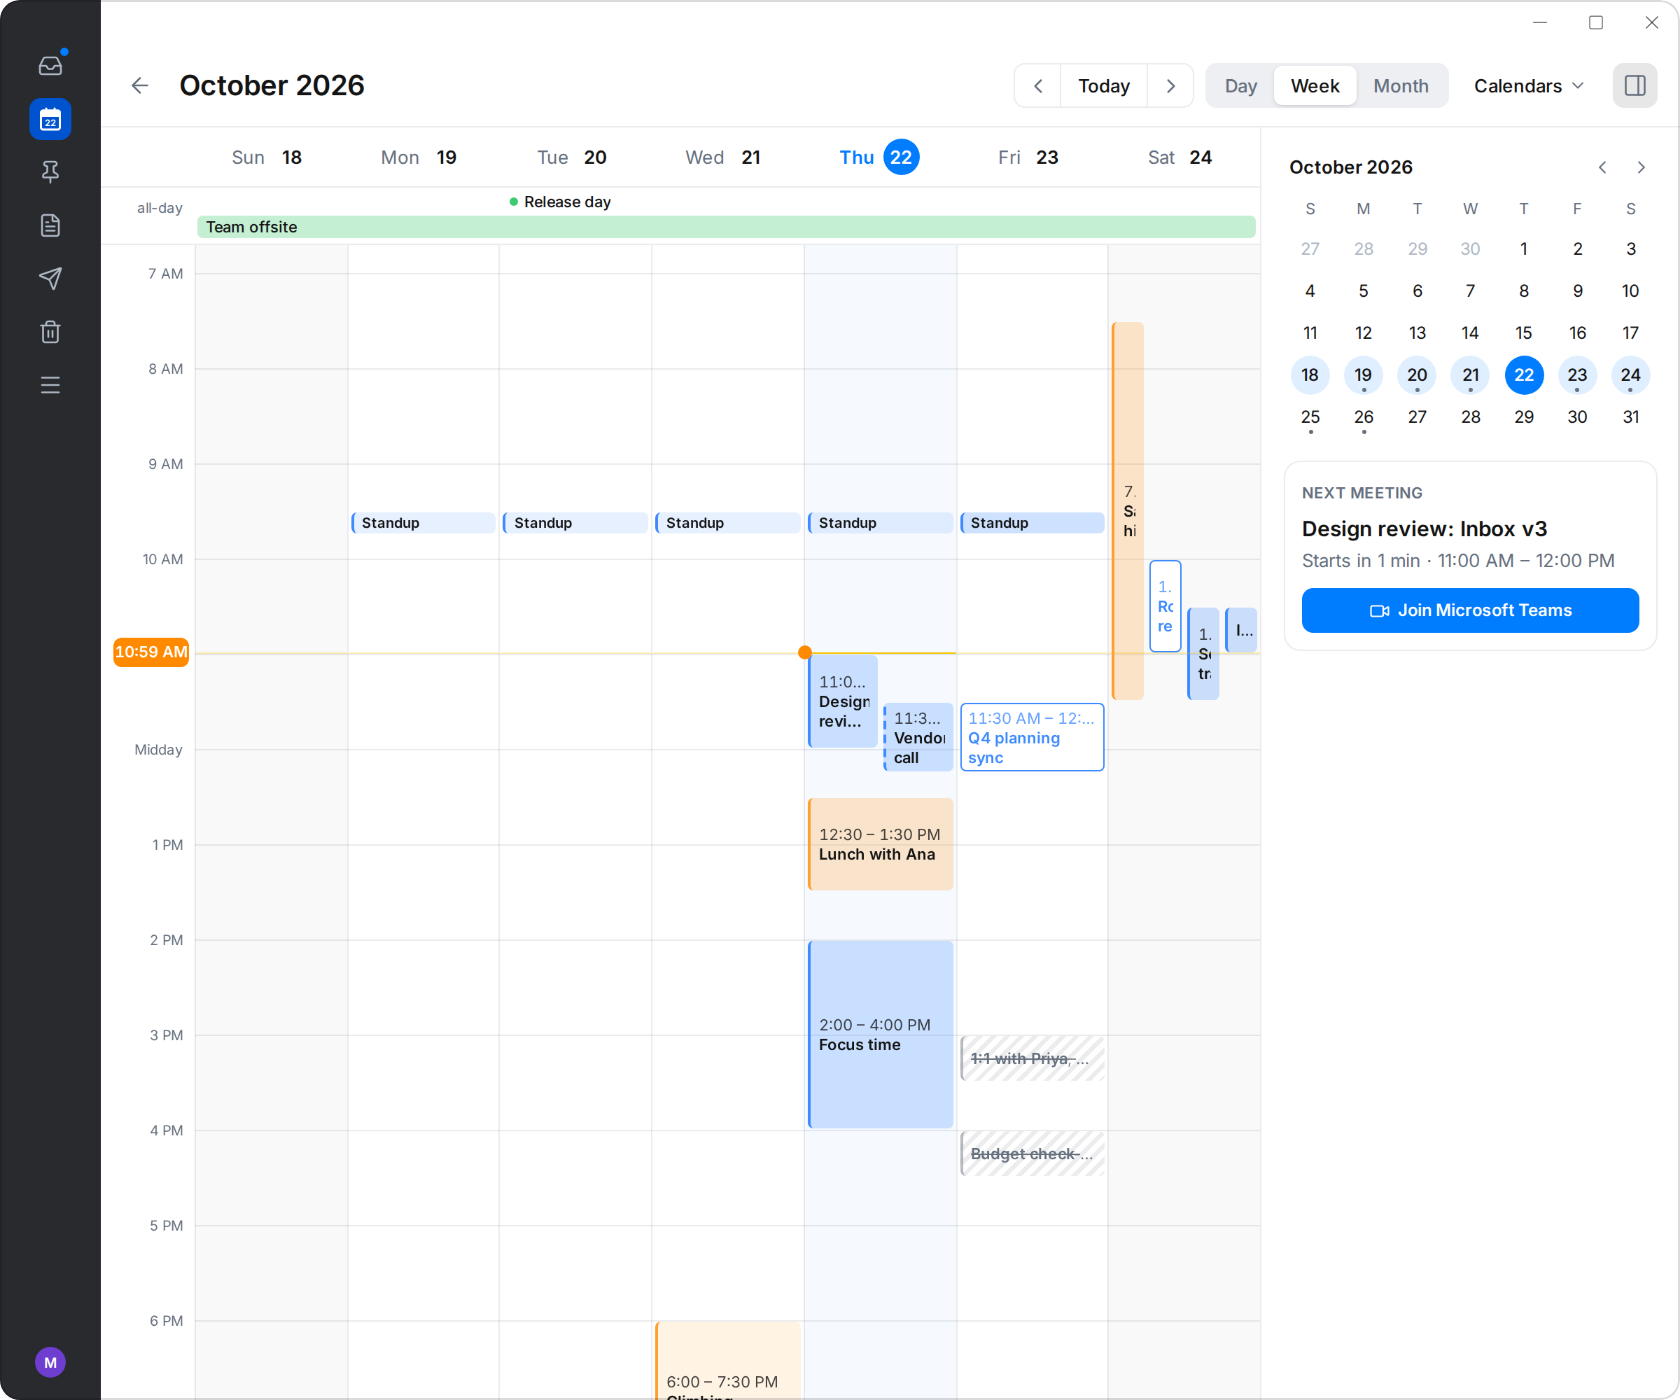The image size is (1680, 1400).
Task: Open the Team offsite all-day event
Action: [726, 227]
